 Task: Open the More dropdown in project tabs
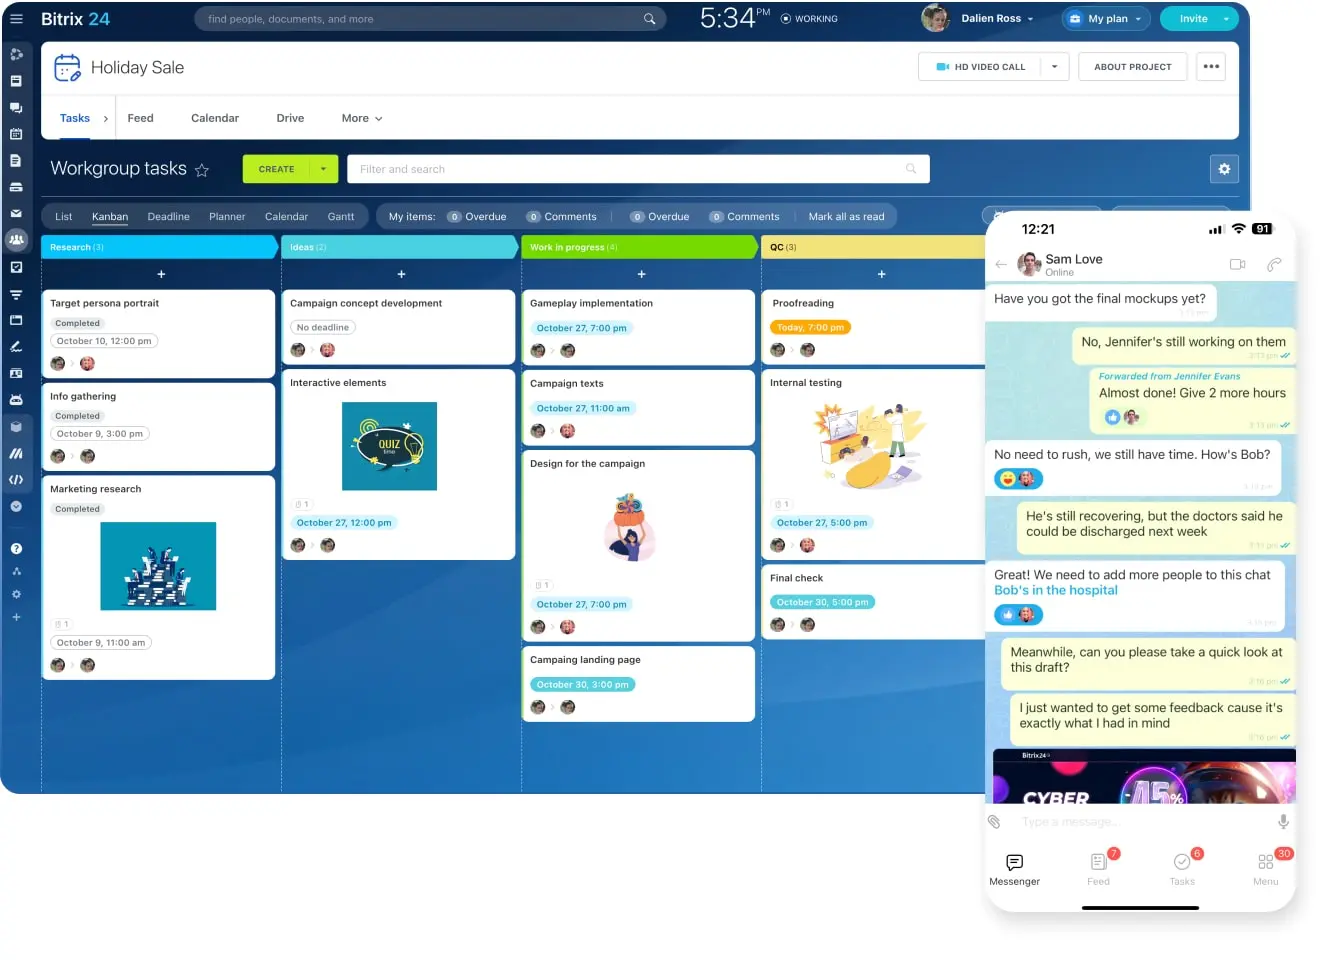click(361, 118)
